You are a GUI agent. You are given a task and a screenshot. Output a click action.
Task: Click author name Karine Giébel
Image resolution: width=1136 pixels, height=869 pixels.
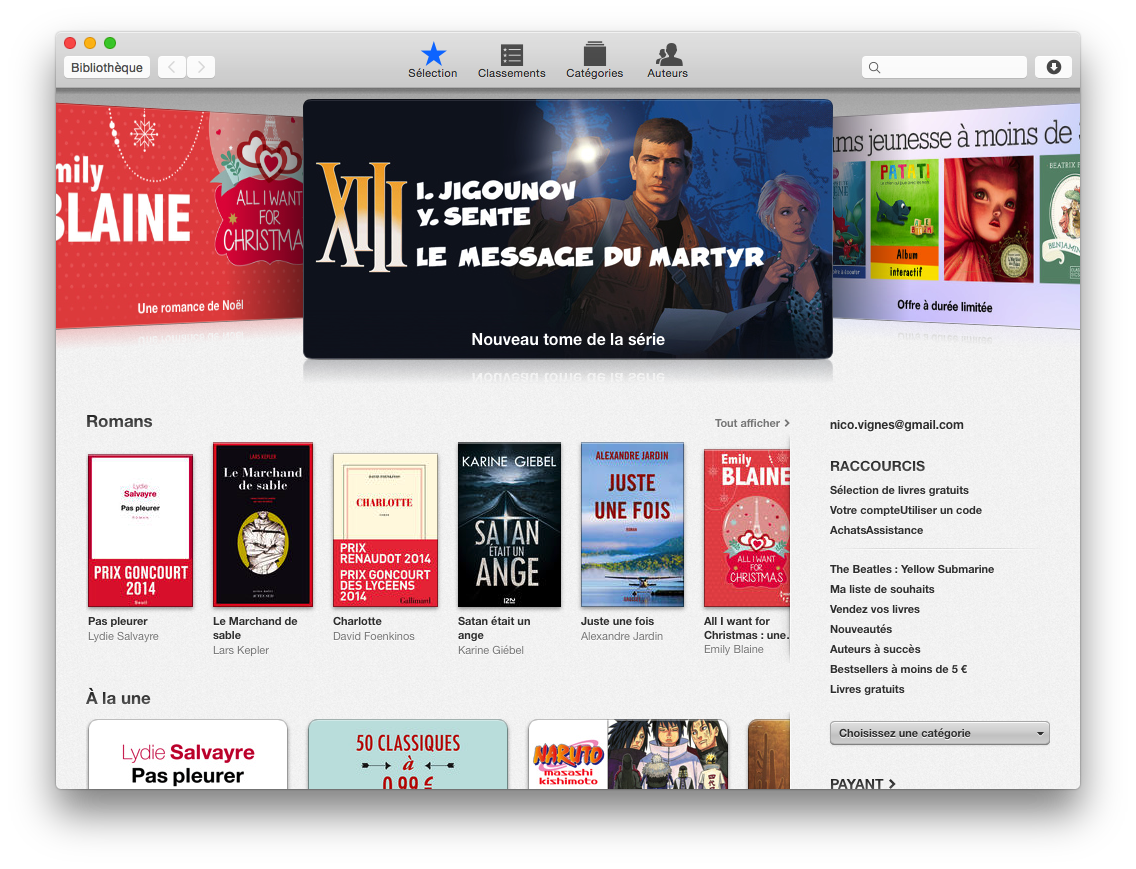[490, 650]
